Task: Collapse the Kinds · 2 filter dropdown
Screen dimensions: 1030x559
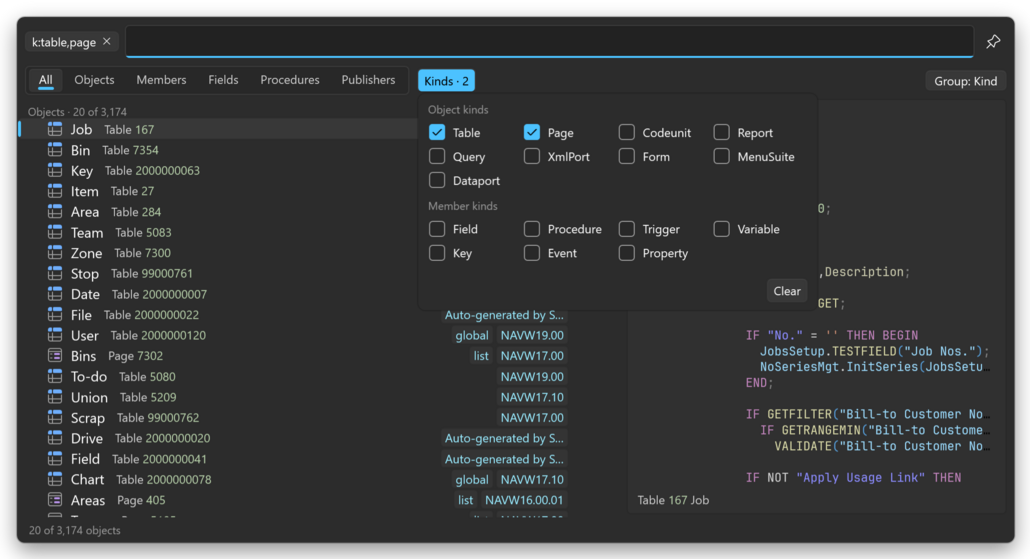Action: (x=446, y=81)
